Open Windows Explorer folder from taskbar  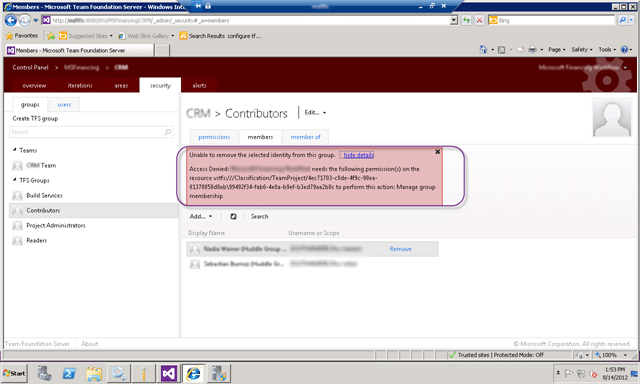pyautogui.click(x=93, y=373)
